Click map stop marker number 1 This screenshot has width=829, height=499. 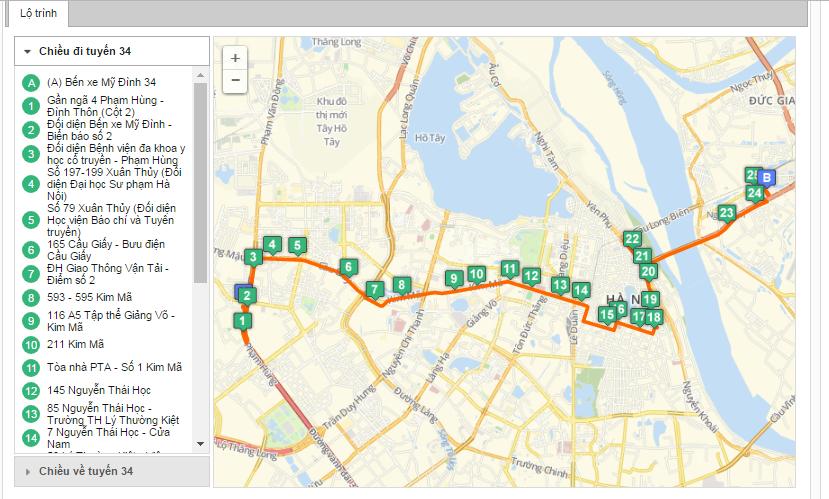[241, 320]
